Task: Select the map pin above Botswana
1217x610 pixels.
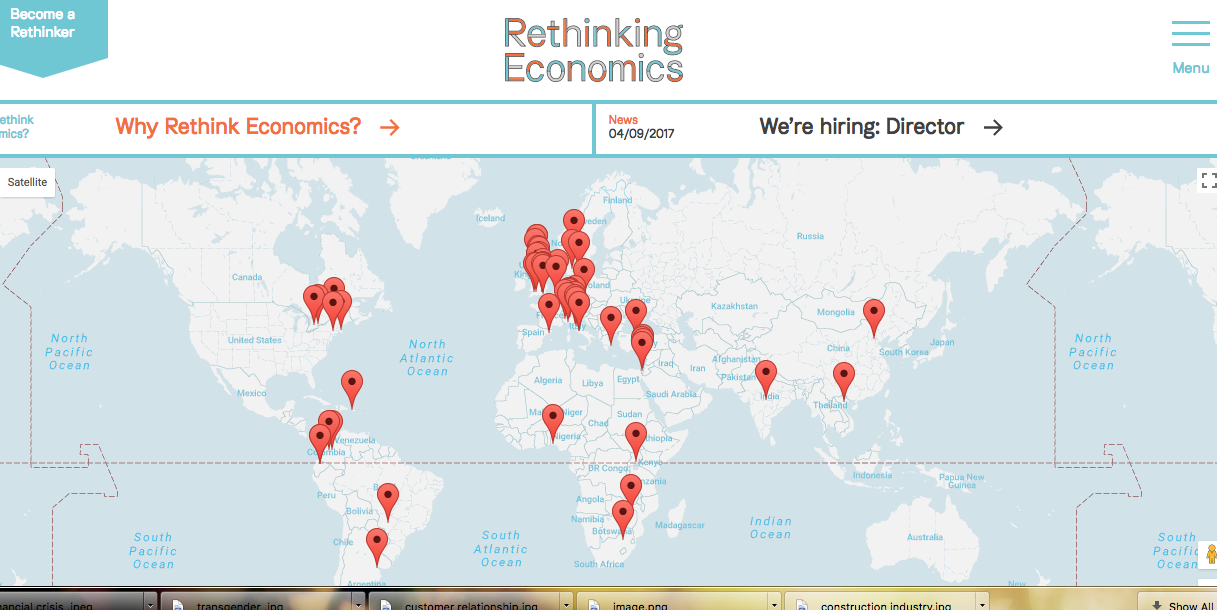Action: [623, 519]
